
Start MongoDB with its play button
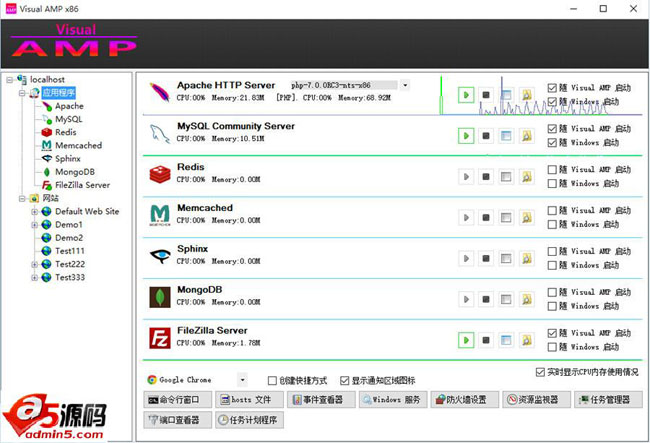pyautogui.click(x=466, y=299)
